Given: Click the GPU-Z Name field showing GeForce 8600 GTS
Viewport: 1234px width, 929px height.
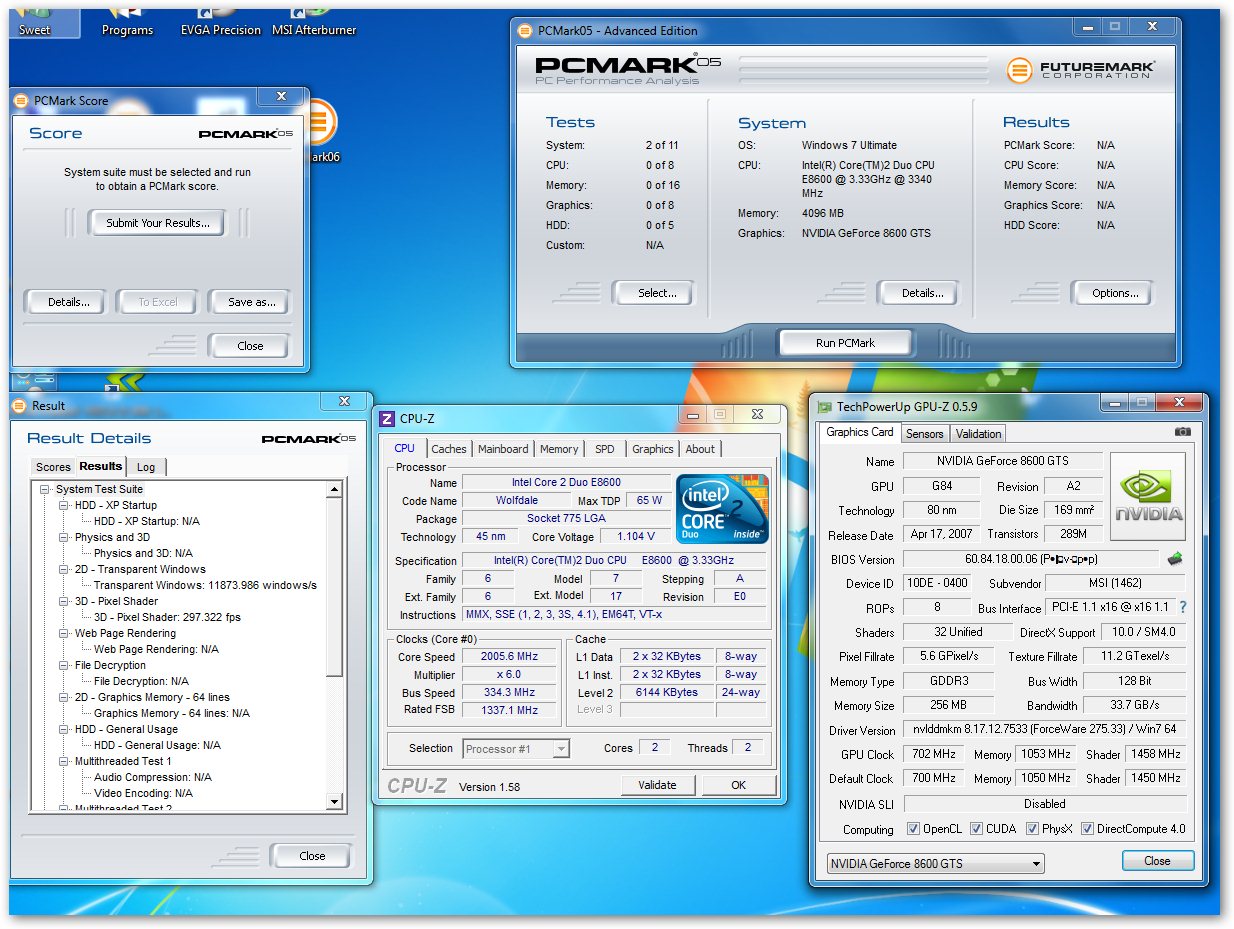Looking at the screenshot, I should pyautogui.click(x=1002, y=461).
